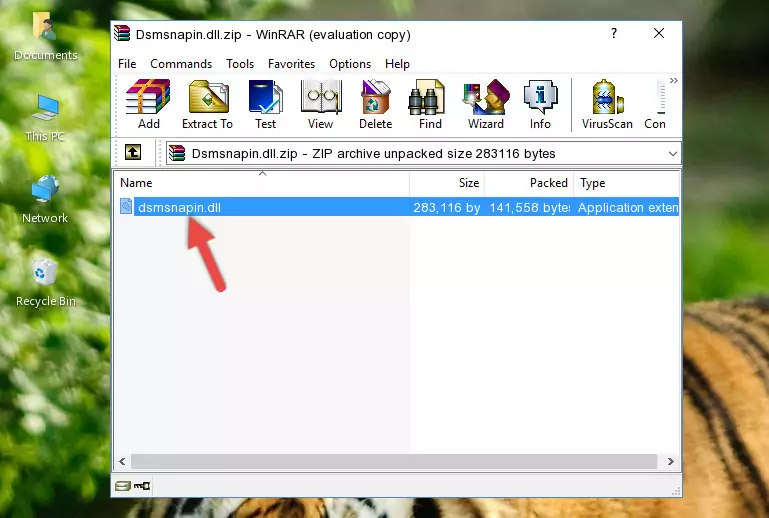Click the password key icon in status bar
This screenshot has height=518, width=769.
click(142, 486)
